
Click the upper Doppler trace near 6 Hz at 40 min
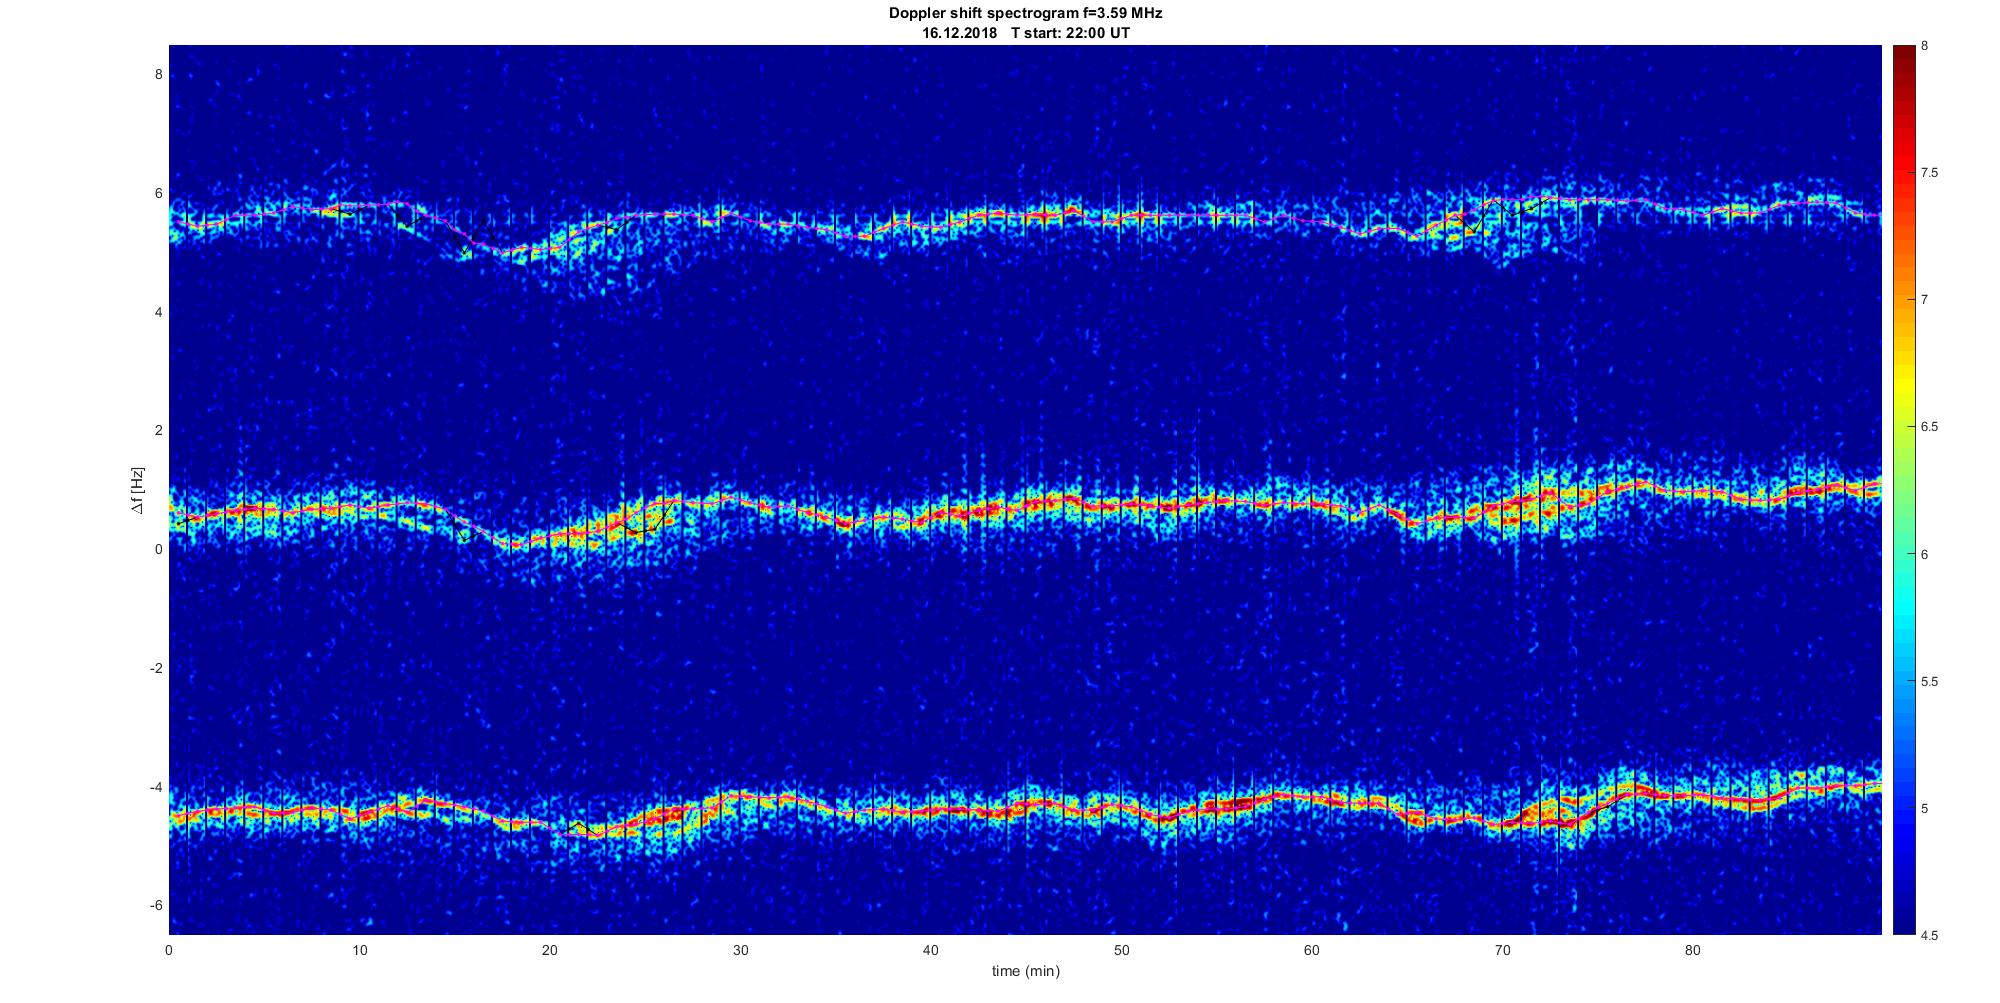(x=931, y=223)
